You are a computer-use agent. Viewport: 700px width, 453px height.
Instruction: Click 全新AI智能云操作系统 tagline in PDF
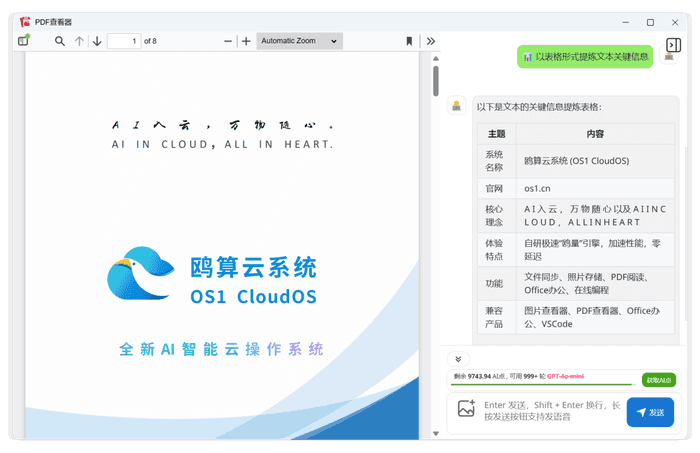(221, 349)
